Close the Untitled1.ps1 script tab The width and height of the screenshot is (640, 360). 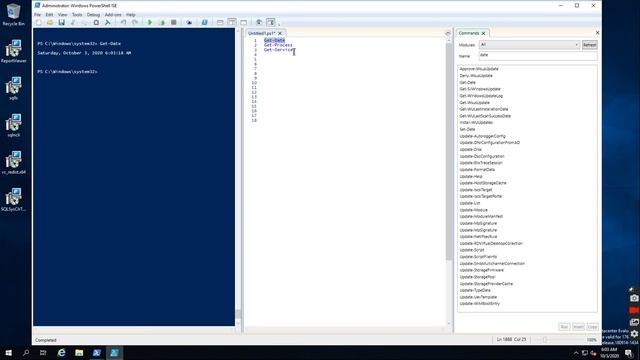280,33
